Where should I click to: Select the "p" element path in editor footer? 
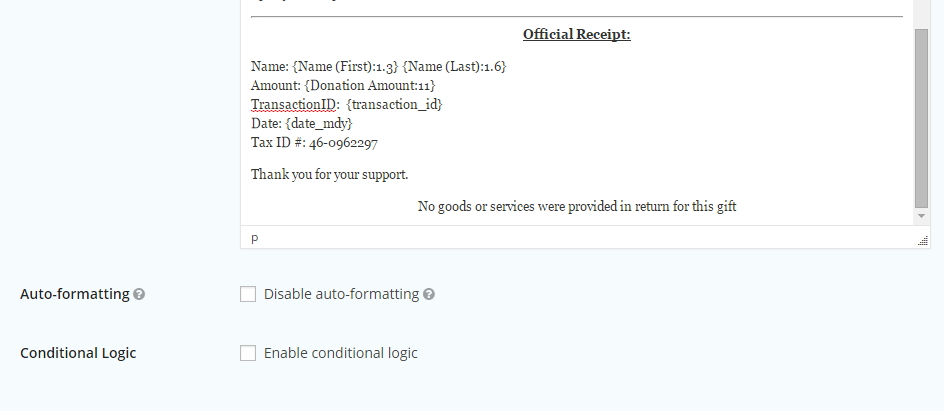[255, 238]
